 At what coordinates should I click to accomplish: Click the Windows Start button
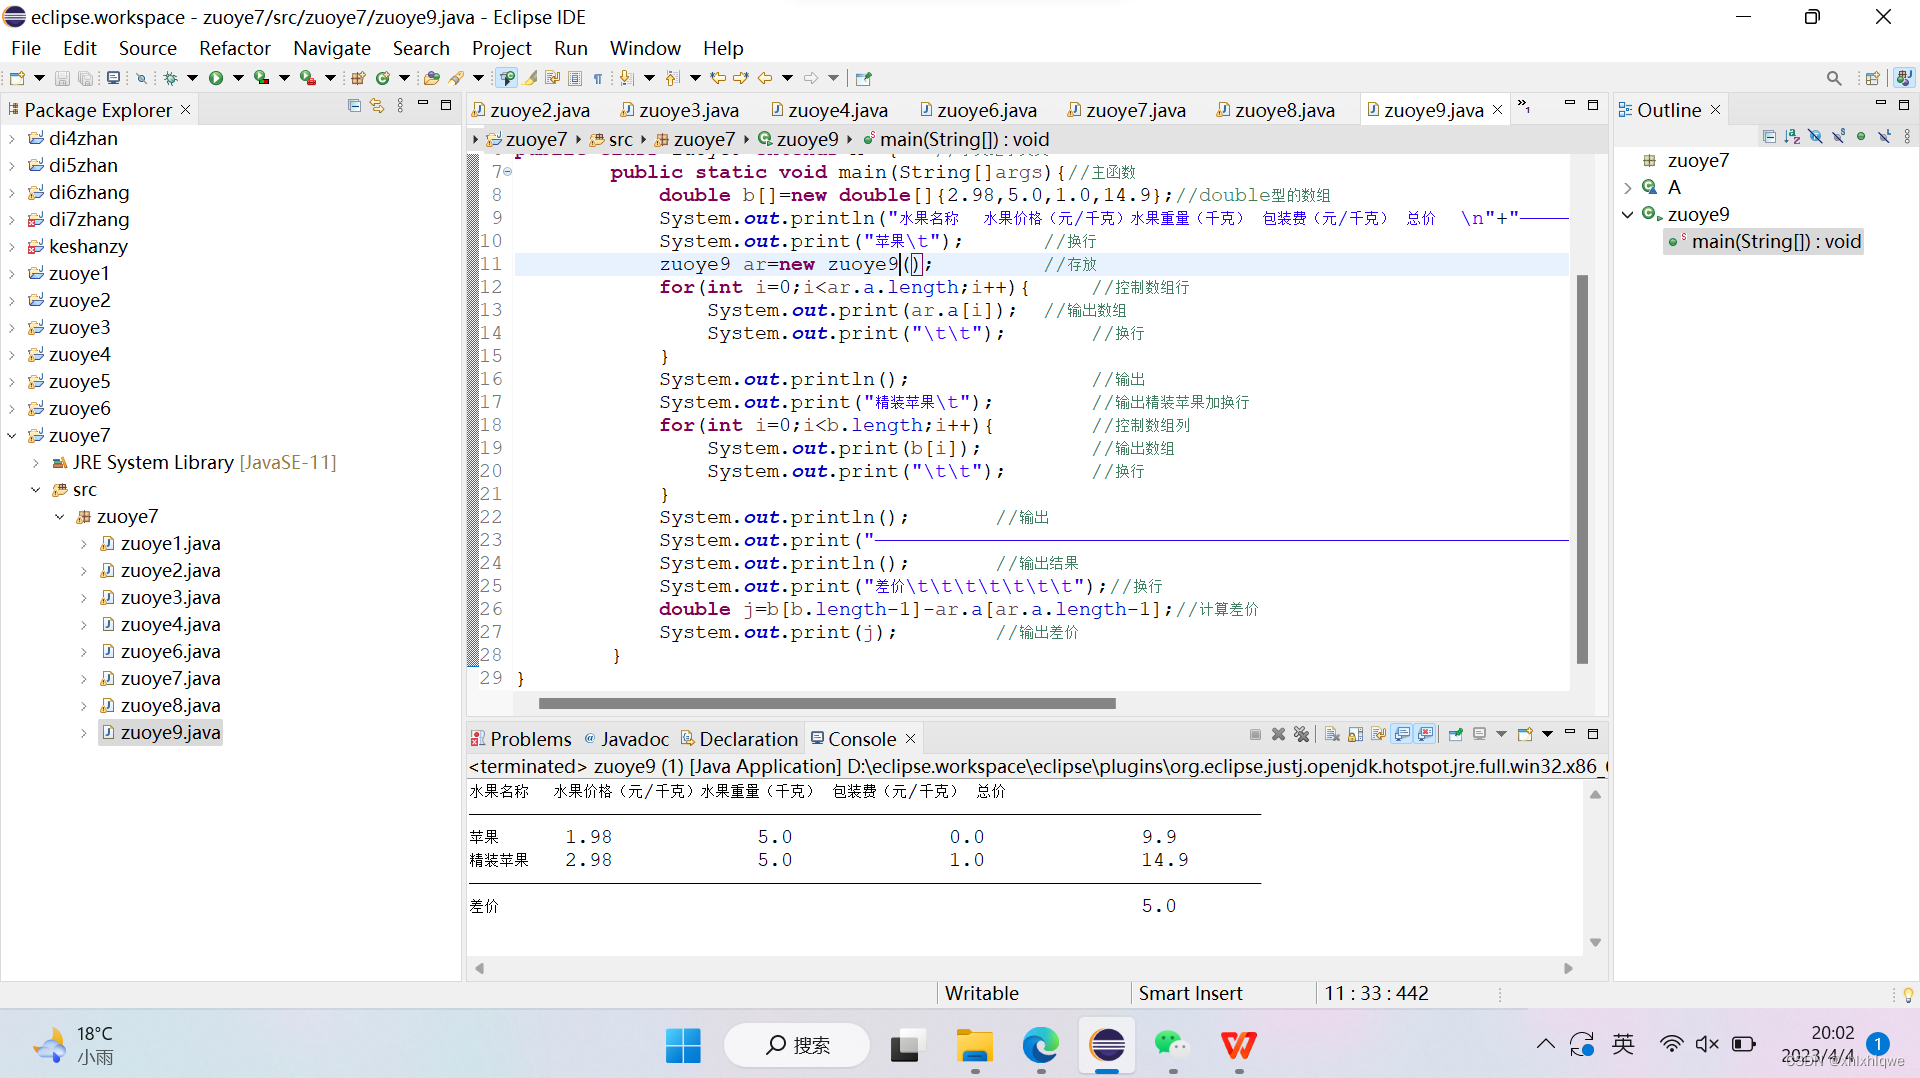[683, 1046]
